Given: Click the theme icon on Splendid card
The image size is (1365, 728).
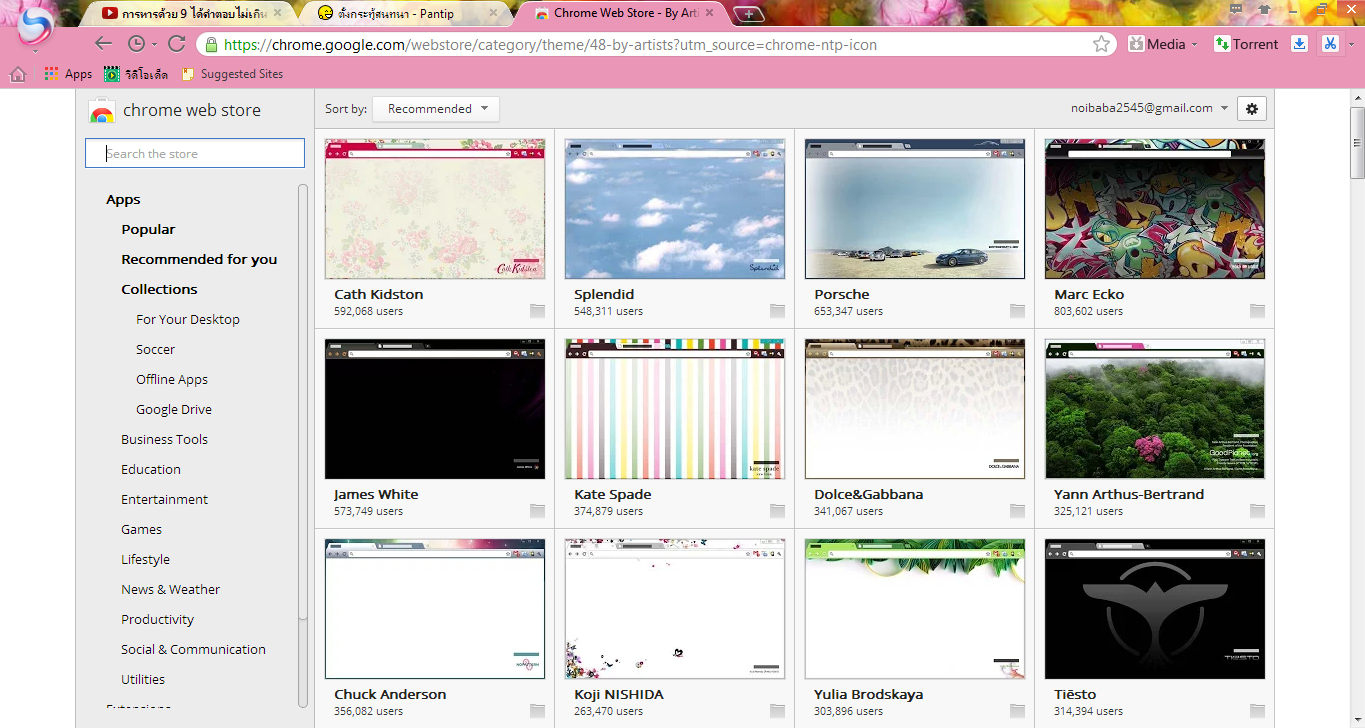Looking at the screenshot, I should click(x=777, y=311).
